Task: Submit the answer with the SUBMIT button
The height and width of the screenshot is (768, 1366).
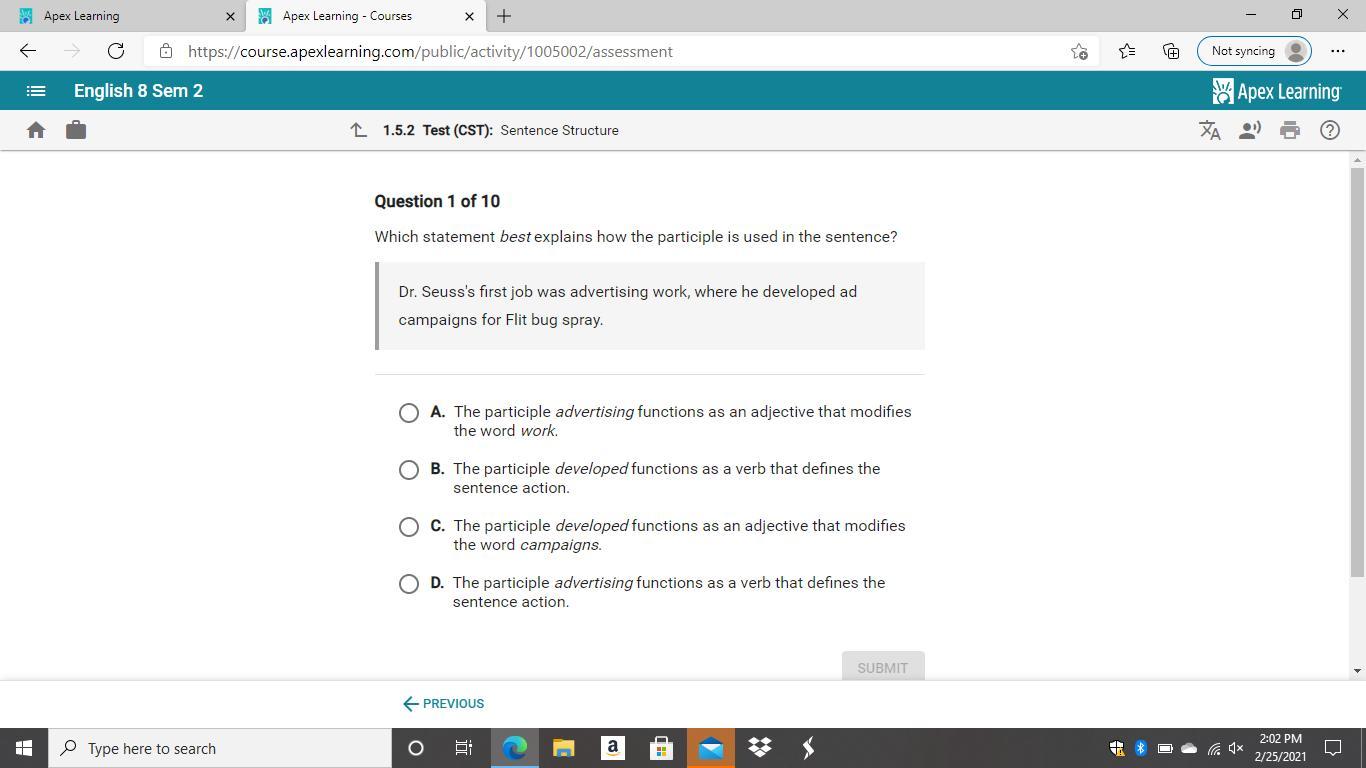Action: coord(883,667)
